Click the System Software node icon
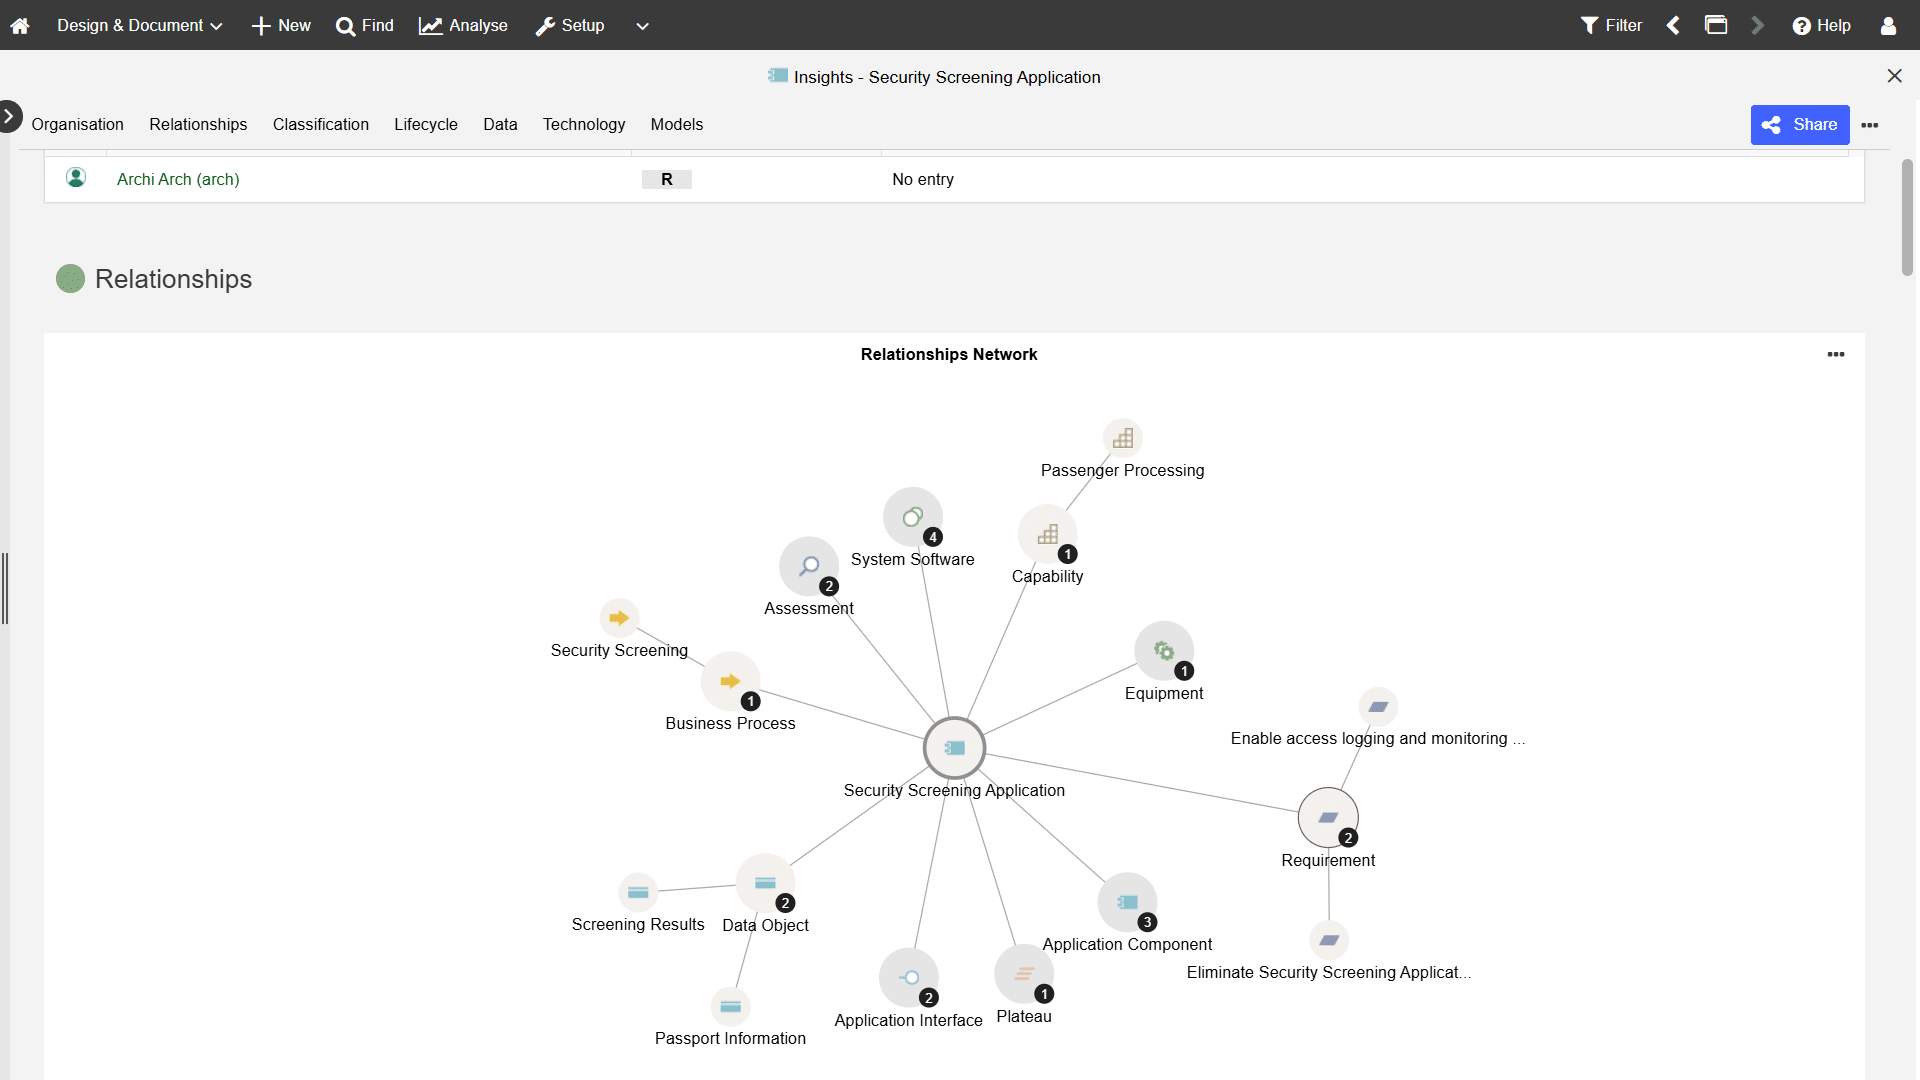The width and height of the screenshot is (1920, 1080). pyautogui.click(x=912, y=517)
